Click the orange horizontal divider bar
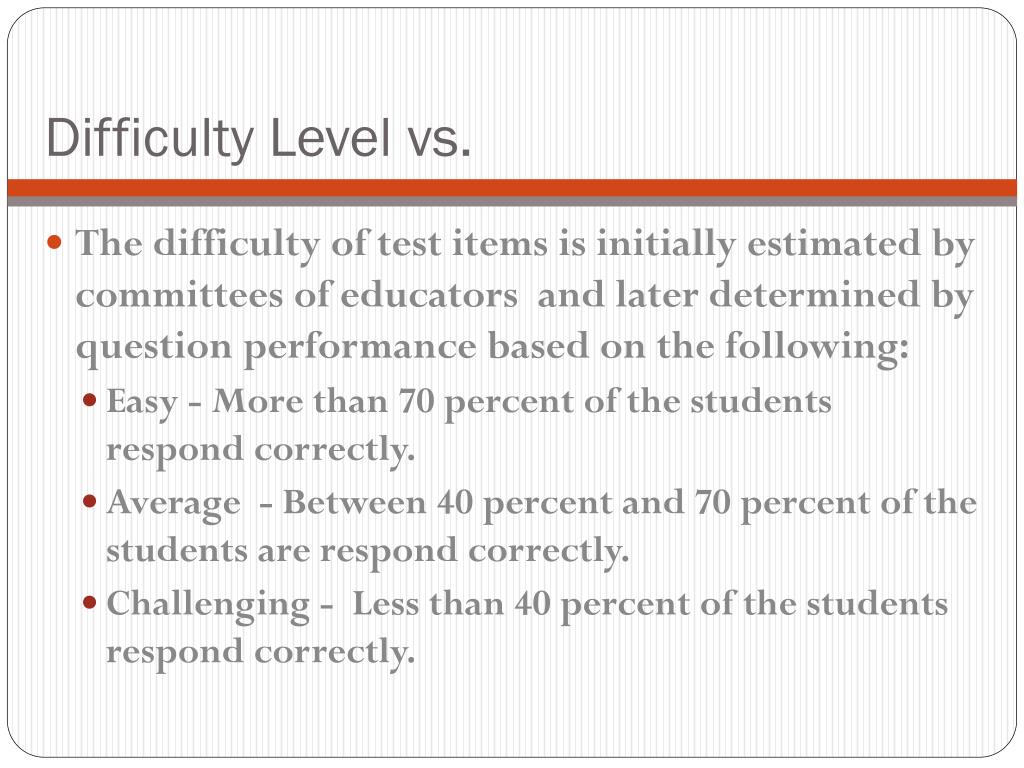 (512, 187)
